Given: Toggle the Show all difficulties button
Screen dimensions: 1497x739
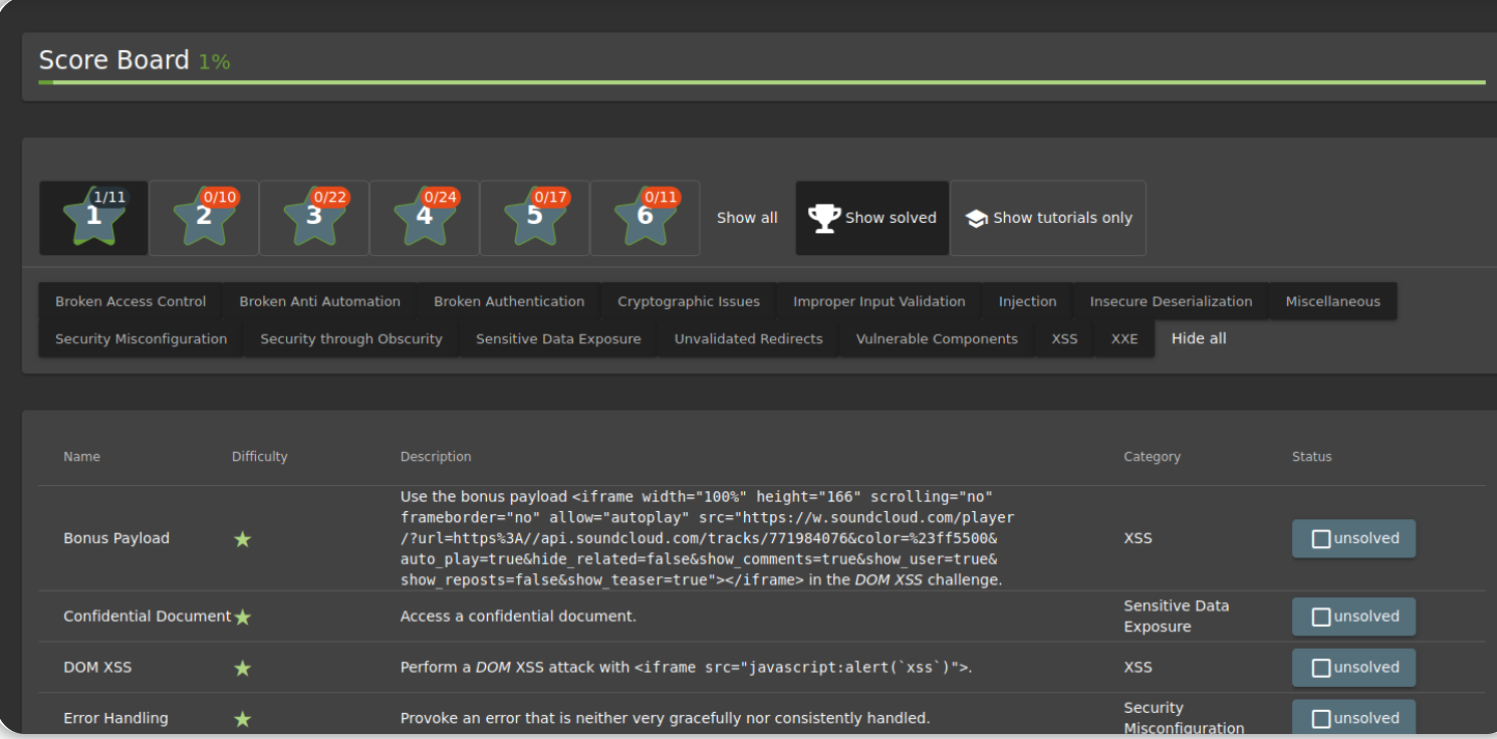Looking at the screenshot, I should [747, 218].
